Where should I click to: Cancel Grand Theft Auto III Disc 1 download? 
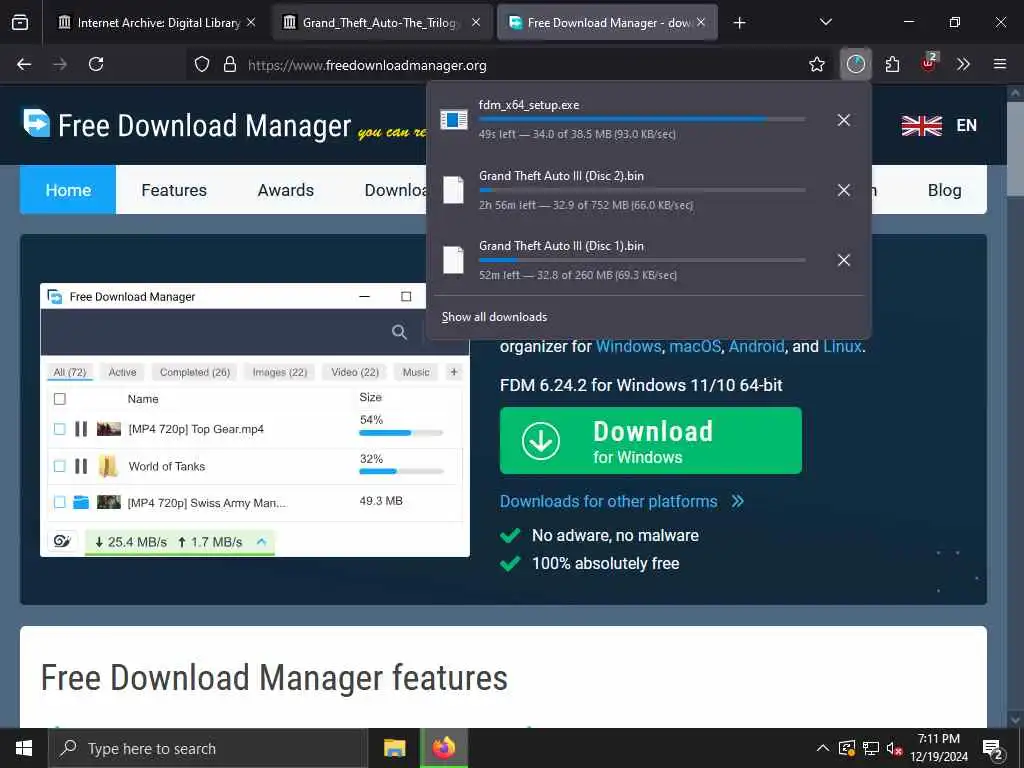[x=843, y=260]
